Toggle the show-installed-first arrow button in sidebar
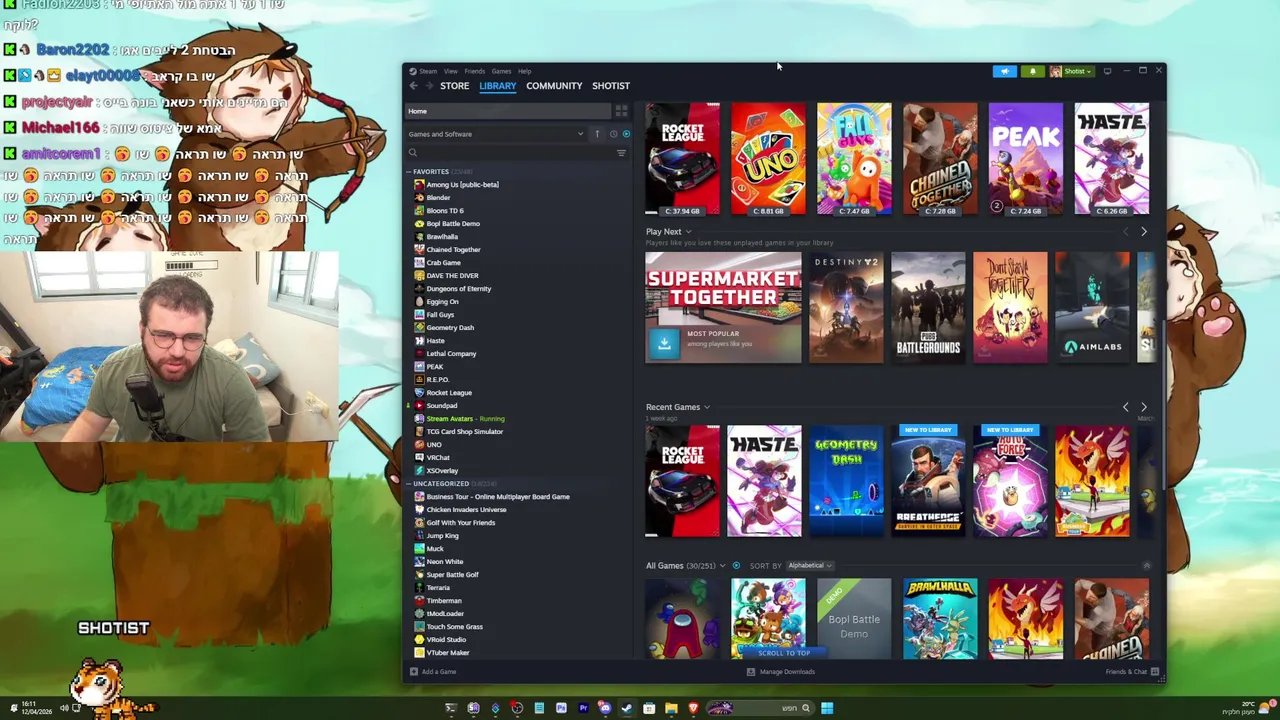 [597, 134]
